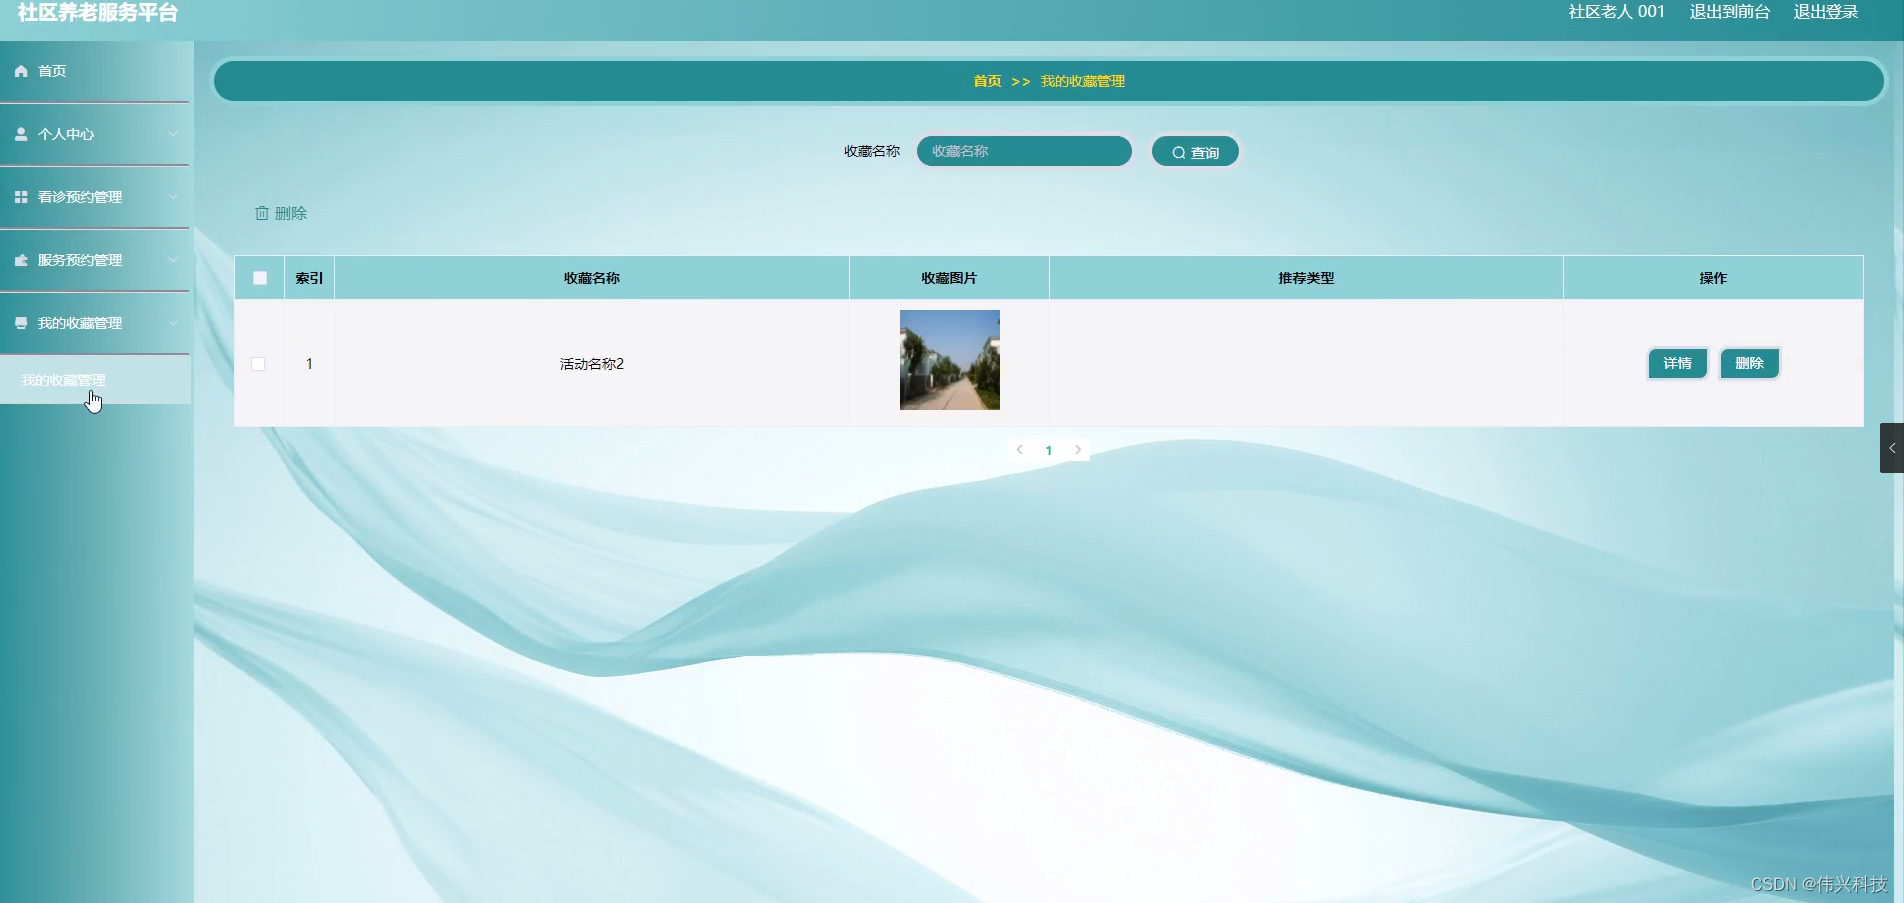1904x903 pixels.
Task: Click the platform logo 社区养老服务平台
Action: pos(96,14)
